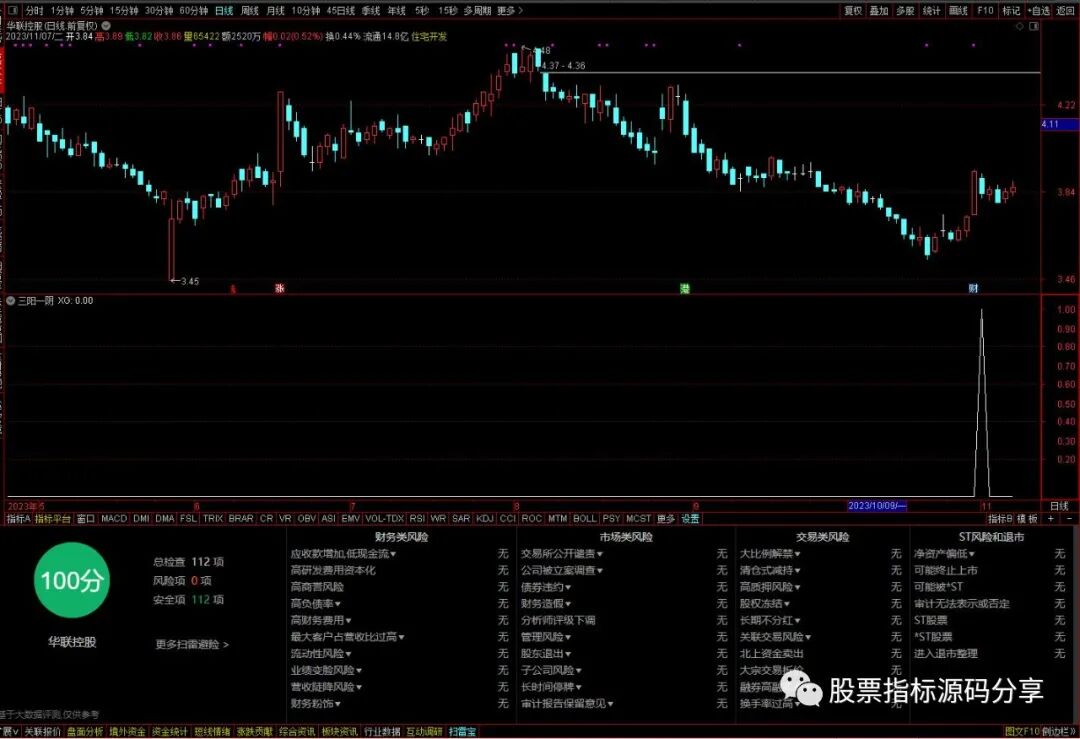Screen dimensions: 1080x739
Task: Expand 股权冻结 risk item
Action: (765, 603)
